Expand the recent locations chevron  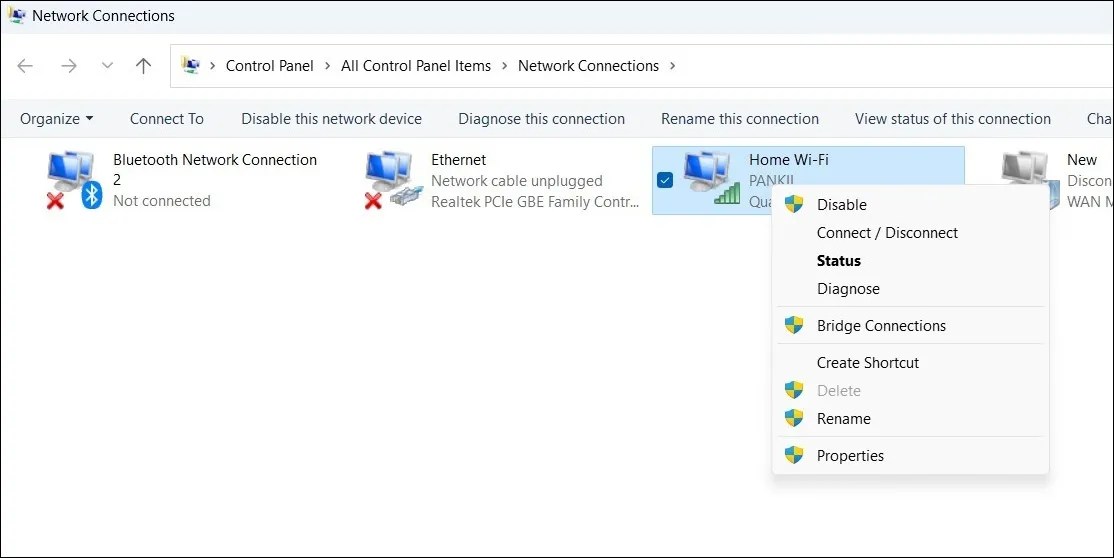[x=107, y=66]
